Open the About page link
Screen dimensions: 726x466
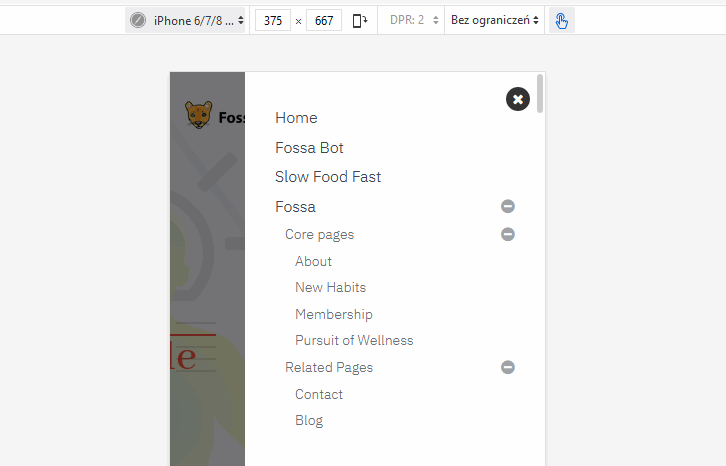pos(313,261)
